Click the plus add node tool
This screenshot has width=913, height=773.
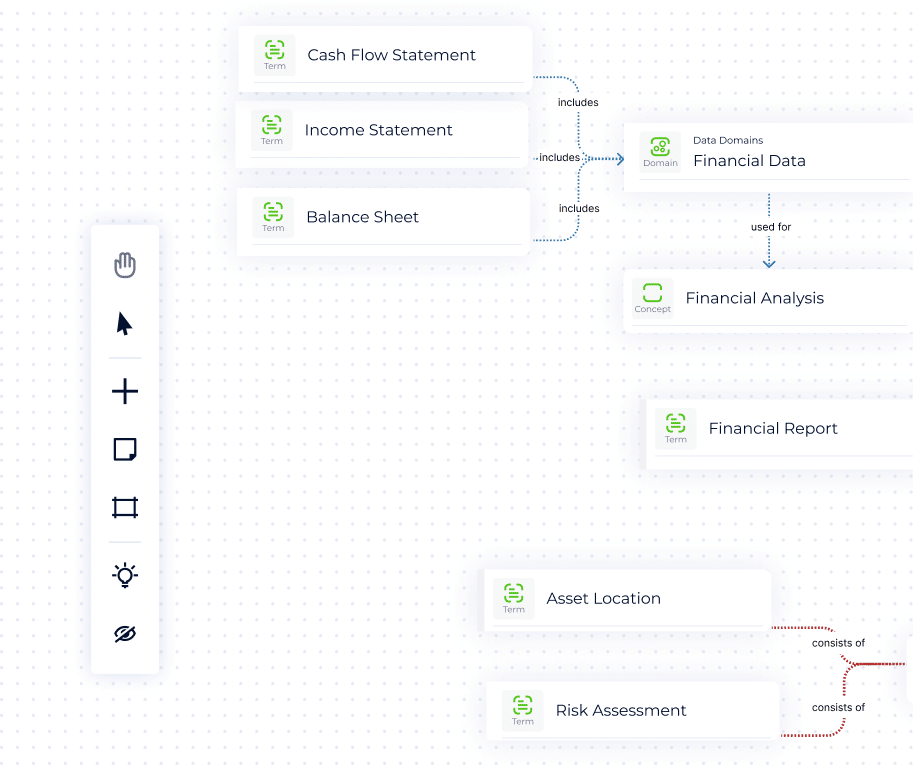(124, 392)
